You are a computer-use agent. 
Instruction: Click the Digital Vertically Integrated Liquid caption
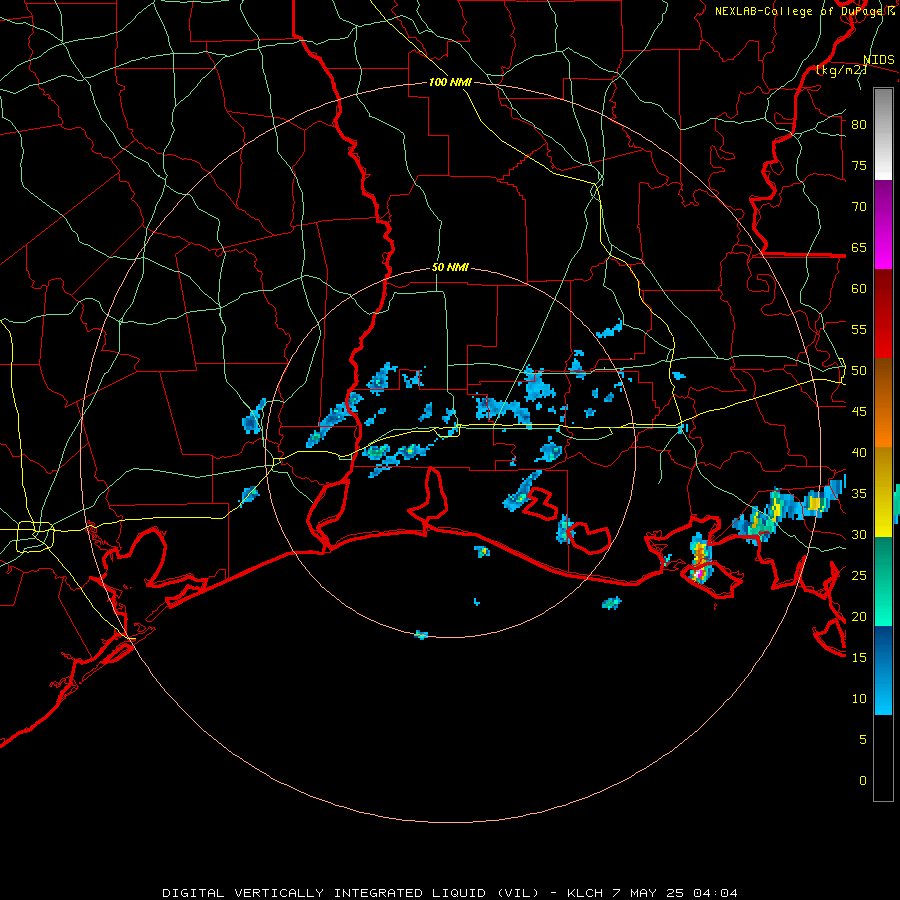tap(449, 893)
